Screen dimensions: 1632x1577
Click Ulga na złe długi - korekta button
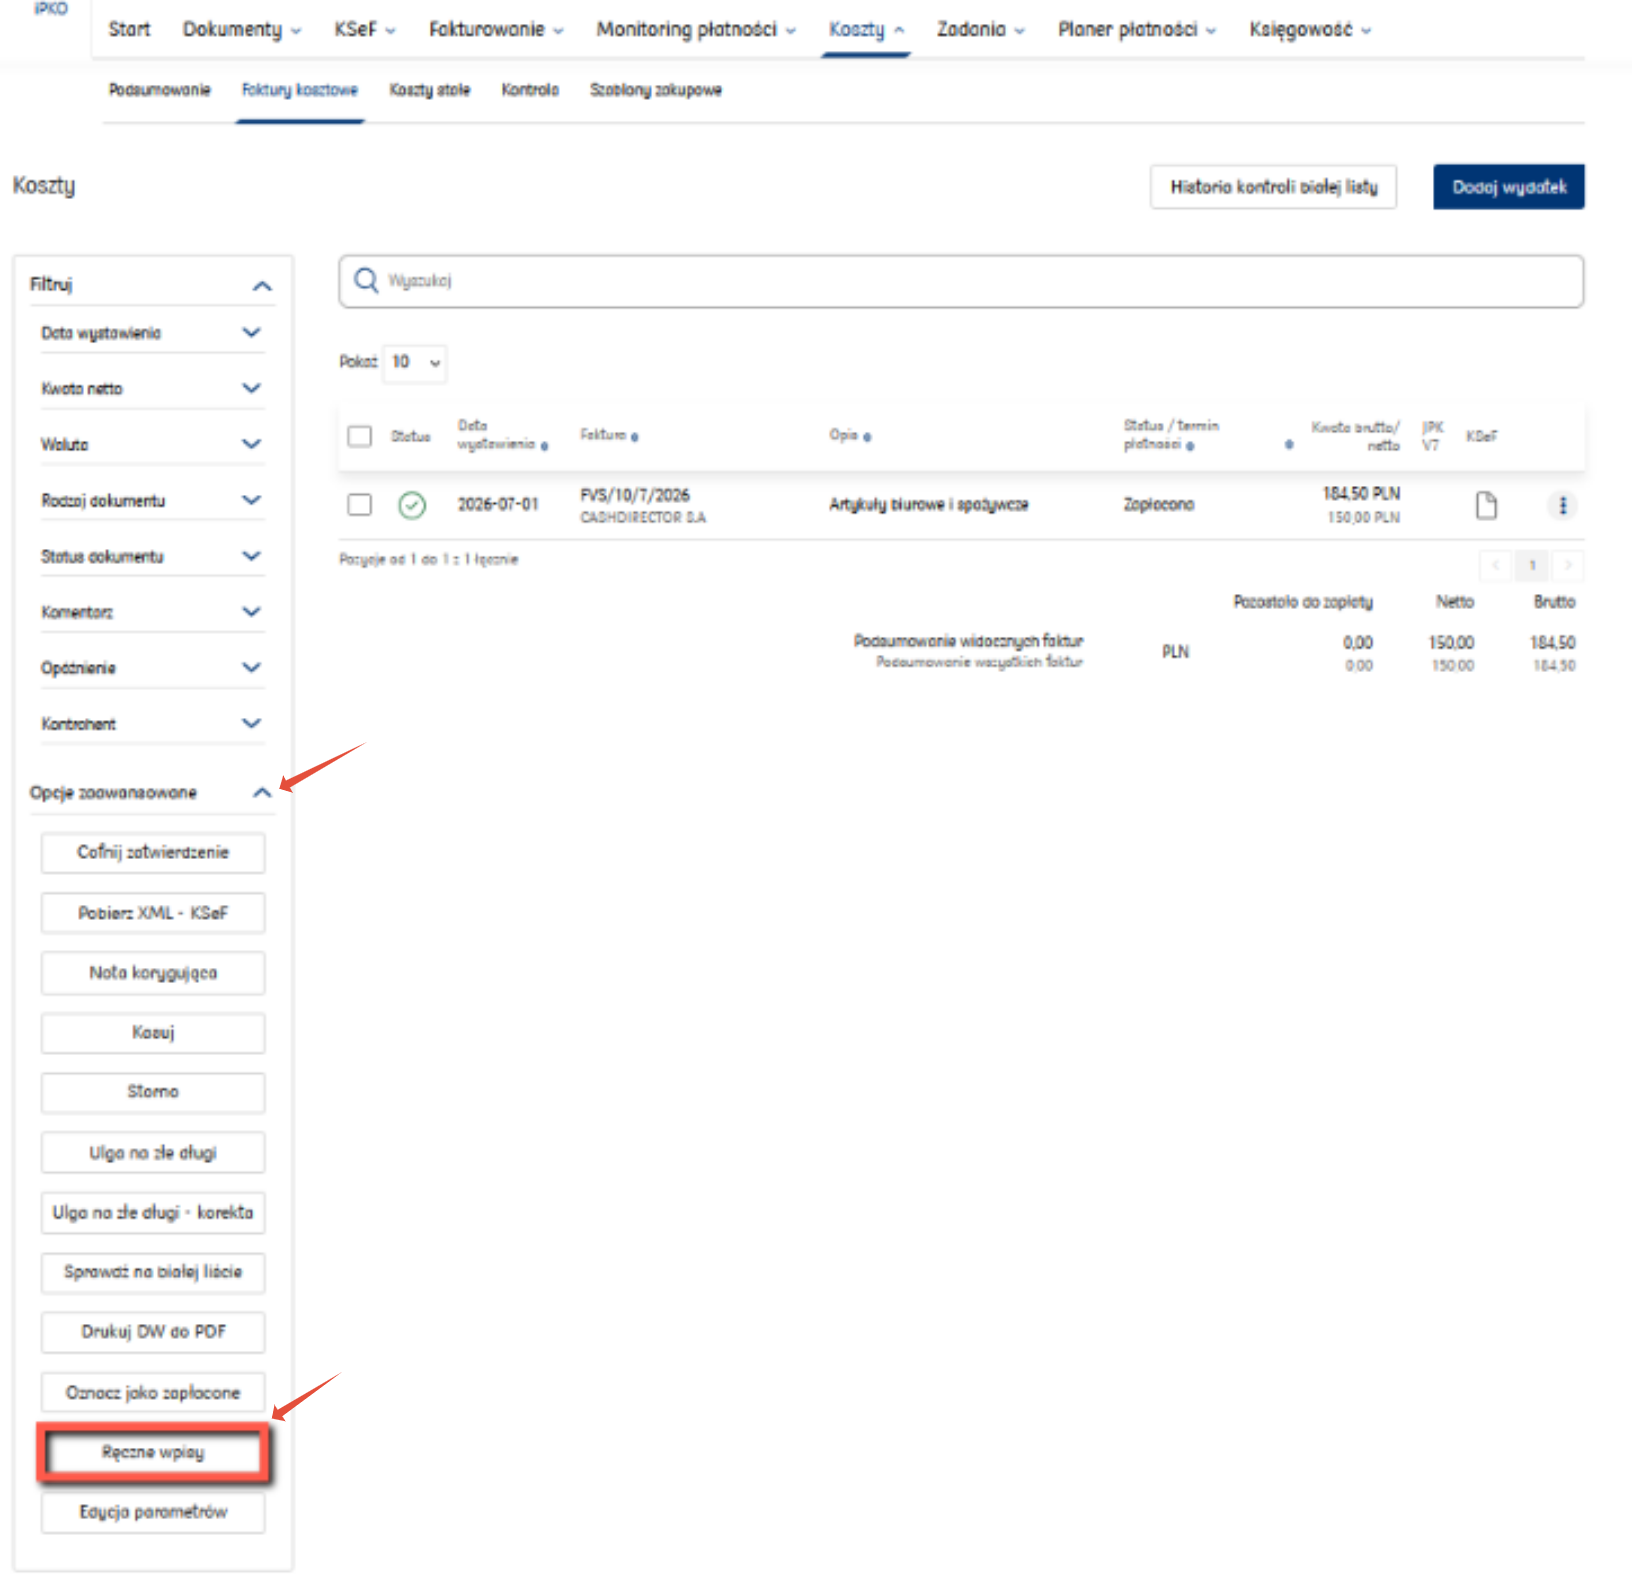click(x=153, y=1213)
